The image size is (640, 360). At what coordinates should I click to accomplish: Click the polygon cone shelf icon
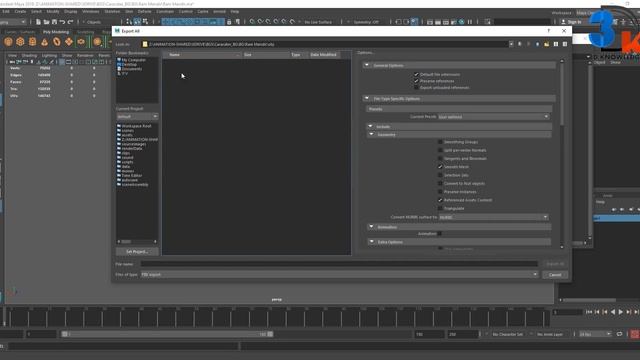pyautogui.click(x=44, y=42)
